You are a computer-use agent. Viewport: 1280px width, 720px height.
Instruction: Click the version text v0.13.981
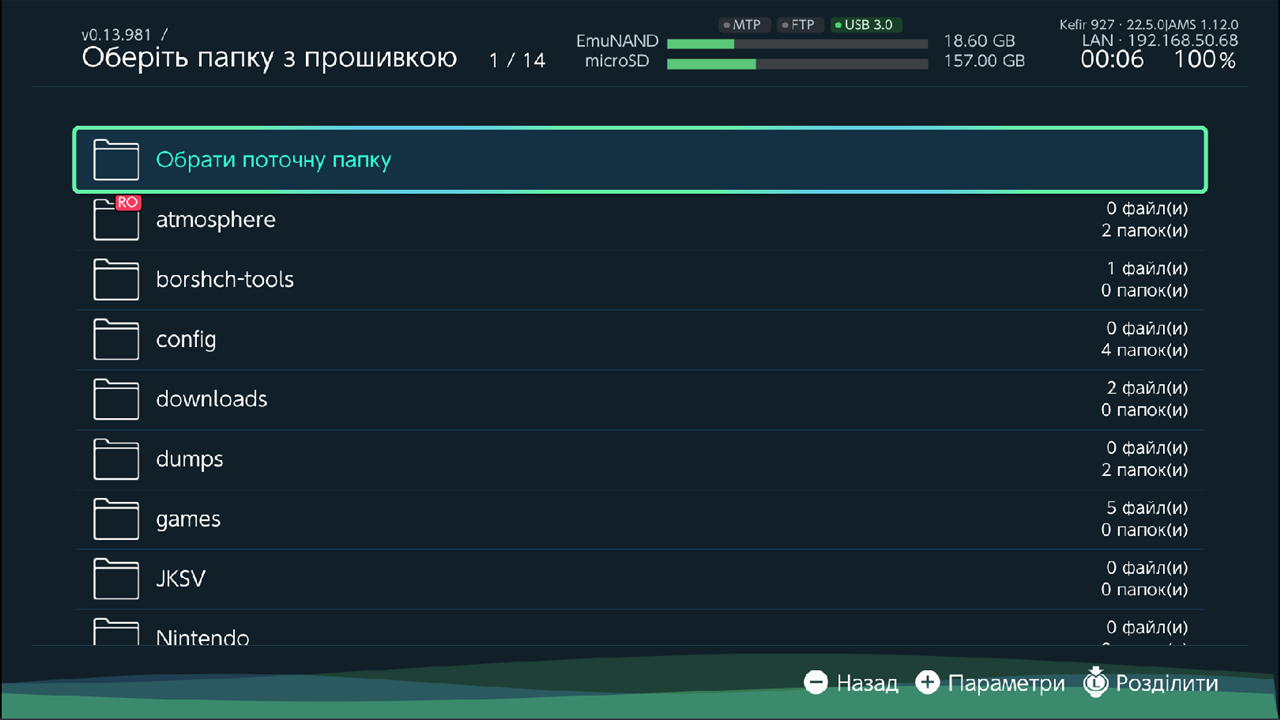(x=119, y=35)
